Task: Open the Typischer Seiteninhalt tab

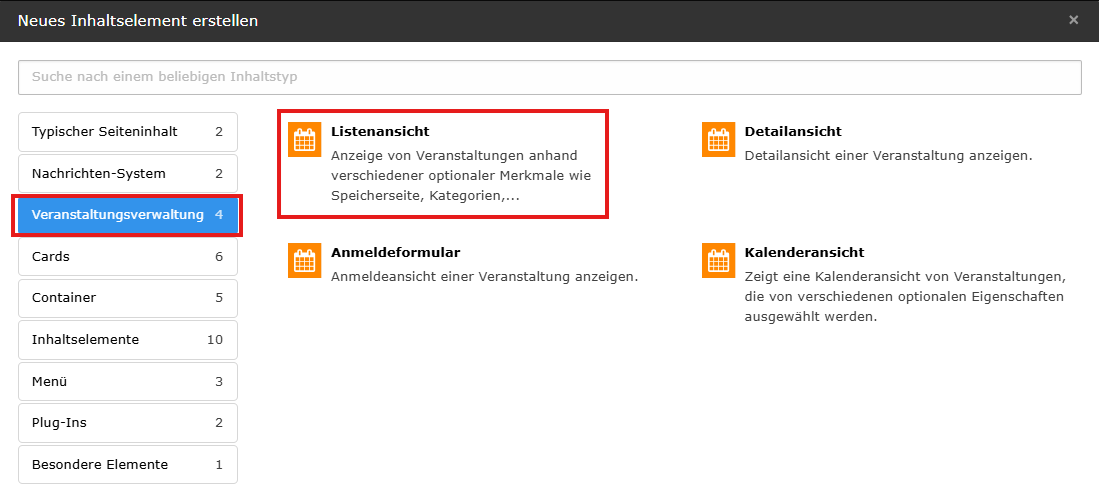Action: tap(127, 132)
